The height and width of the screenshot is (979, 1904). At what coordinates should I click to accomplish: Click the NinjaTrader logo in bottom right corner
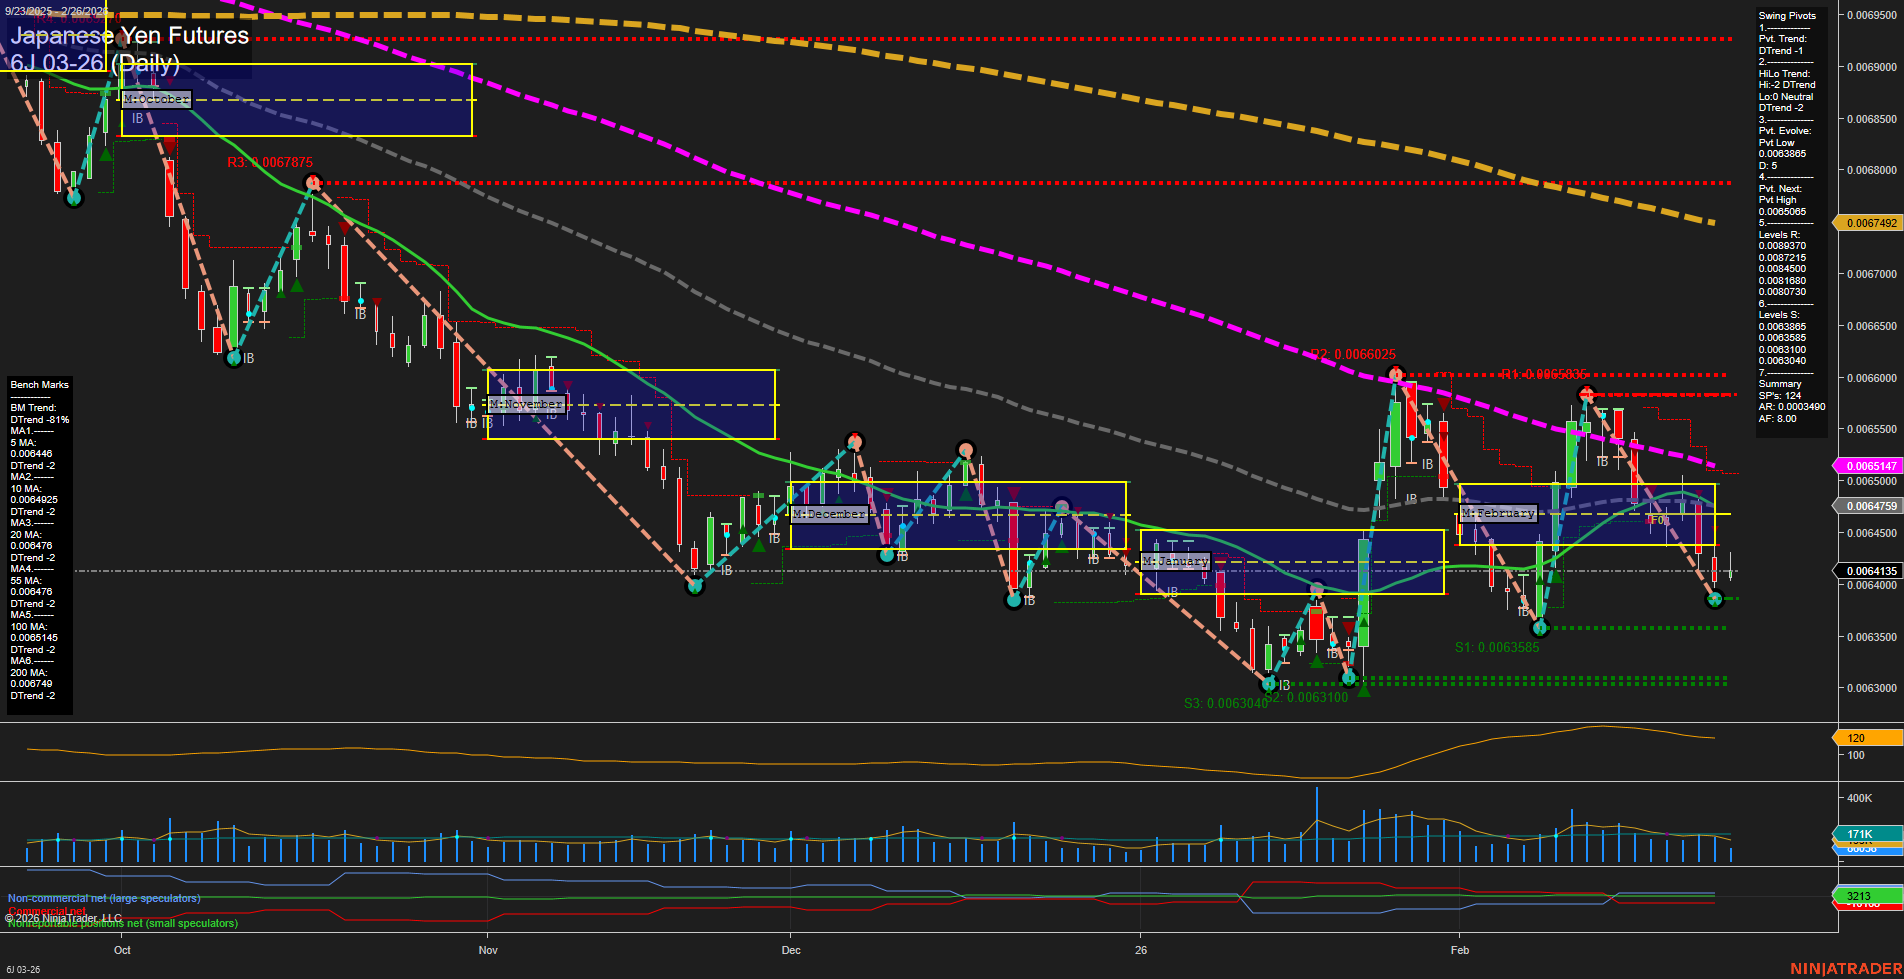tap(1845, 969)
